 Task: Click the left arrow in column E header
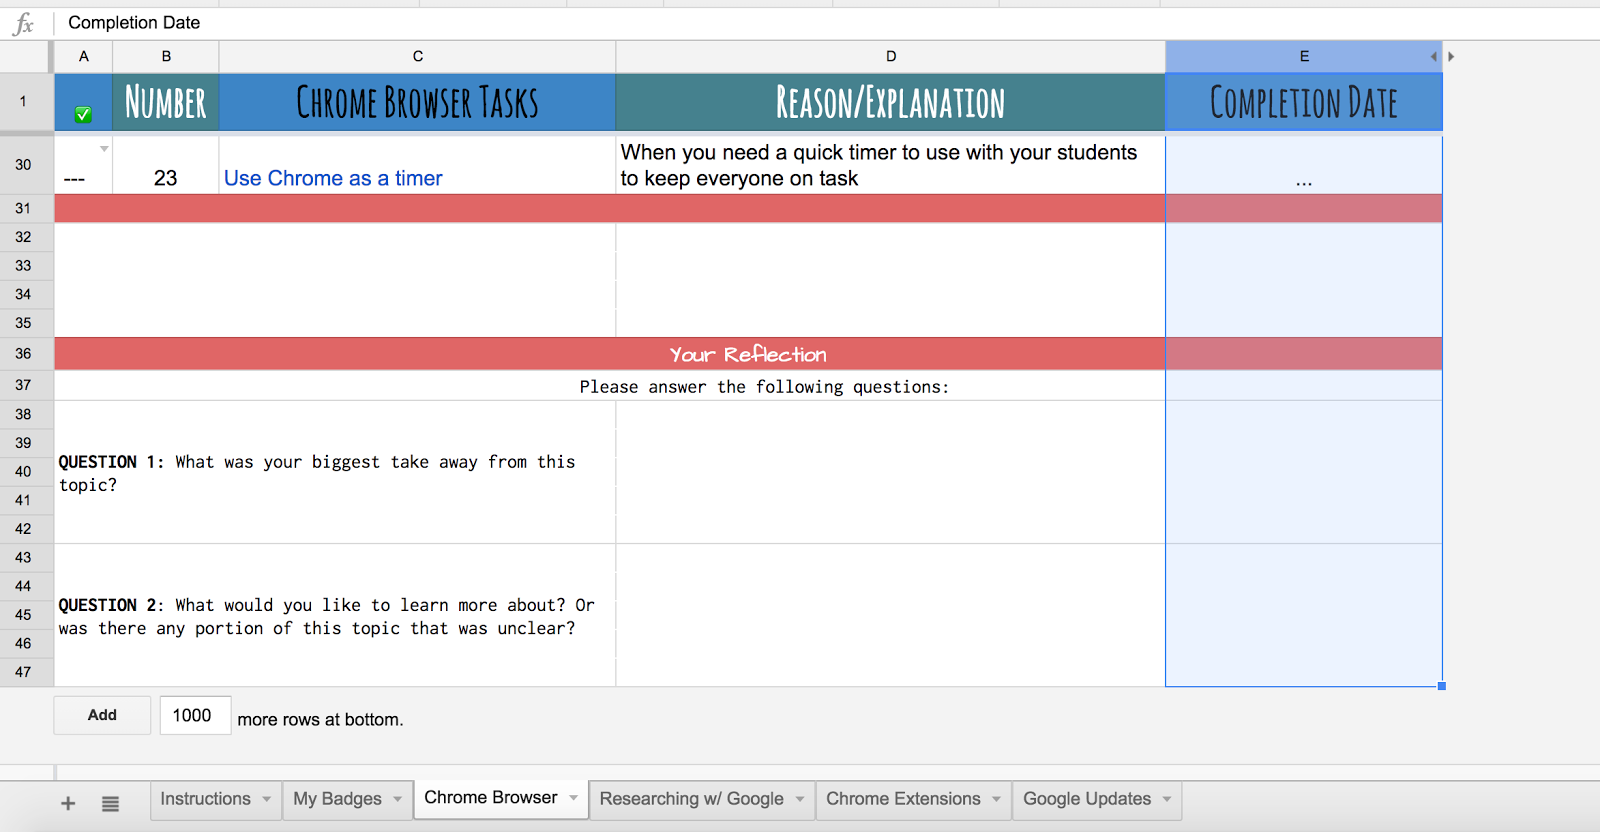(x=1433, y=57)
